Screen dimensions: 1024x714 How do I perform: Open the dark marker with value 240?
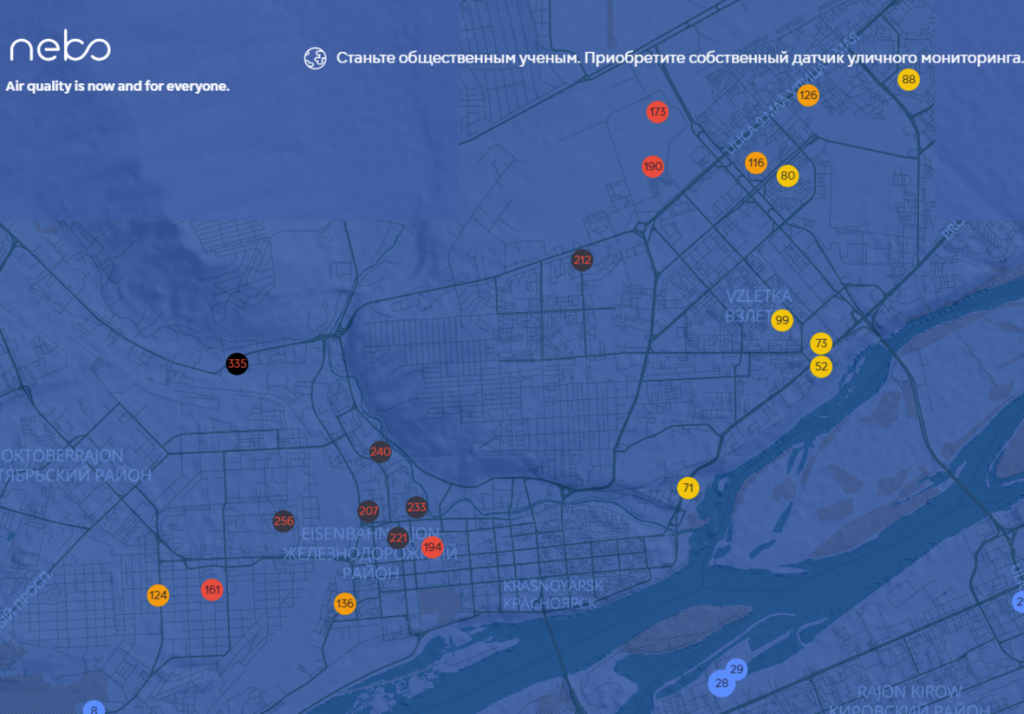point(380,452)
